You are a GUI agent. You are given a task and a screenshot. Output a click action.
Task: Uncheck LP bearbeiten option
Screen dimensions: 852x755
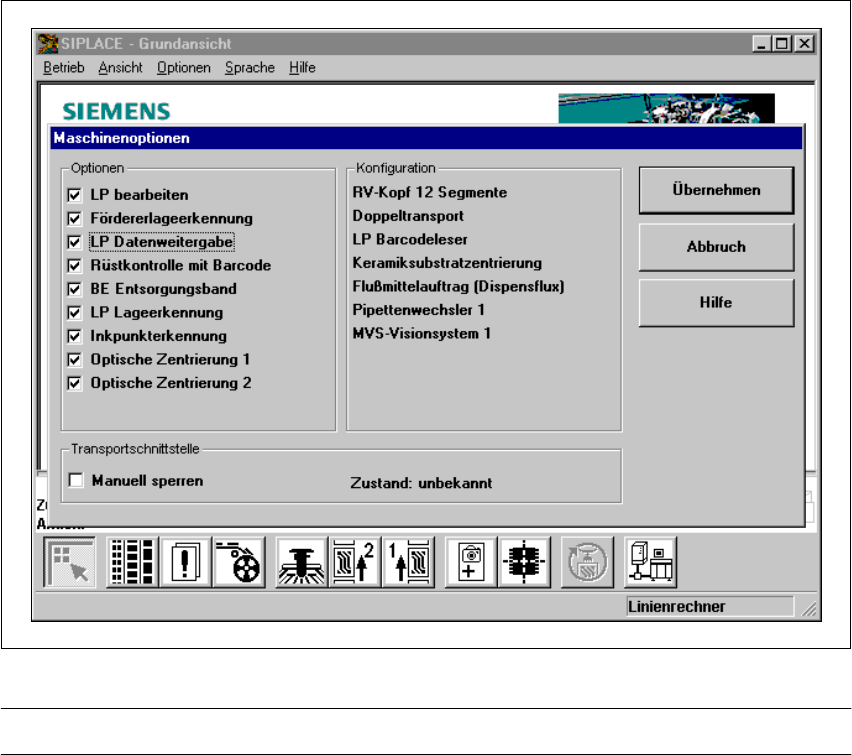(x=74, y=195)
